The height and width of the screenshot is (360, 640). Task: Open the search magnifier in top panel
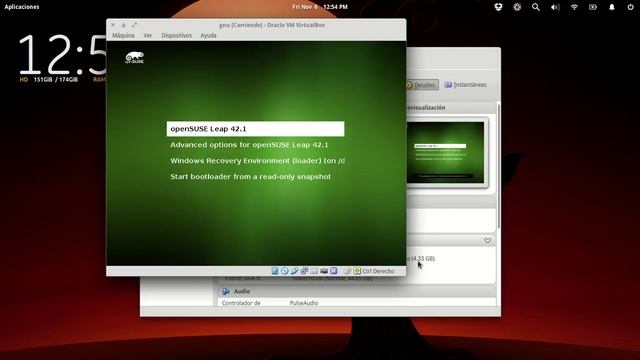coord(536,7)
